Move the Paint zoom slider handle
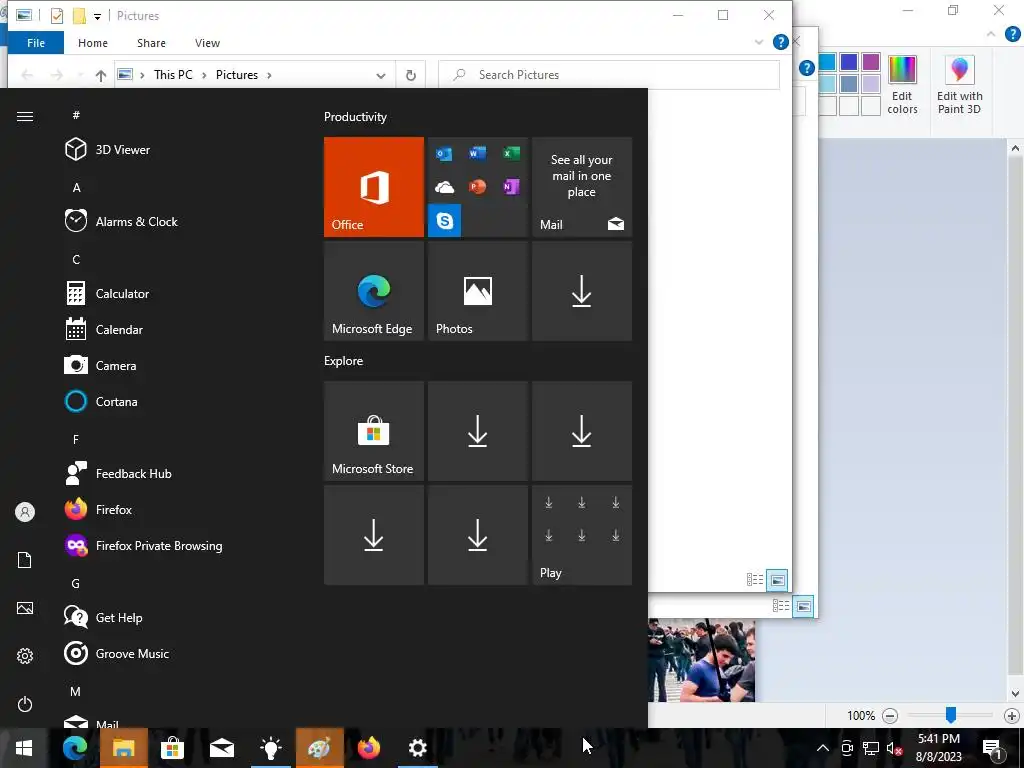 pos(951,714)
